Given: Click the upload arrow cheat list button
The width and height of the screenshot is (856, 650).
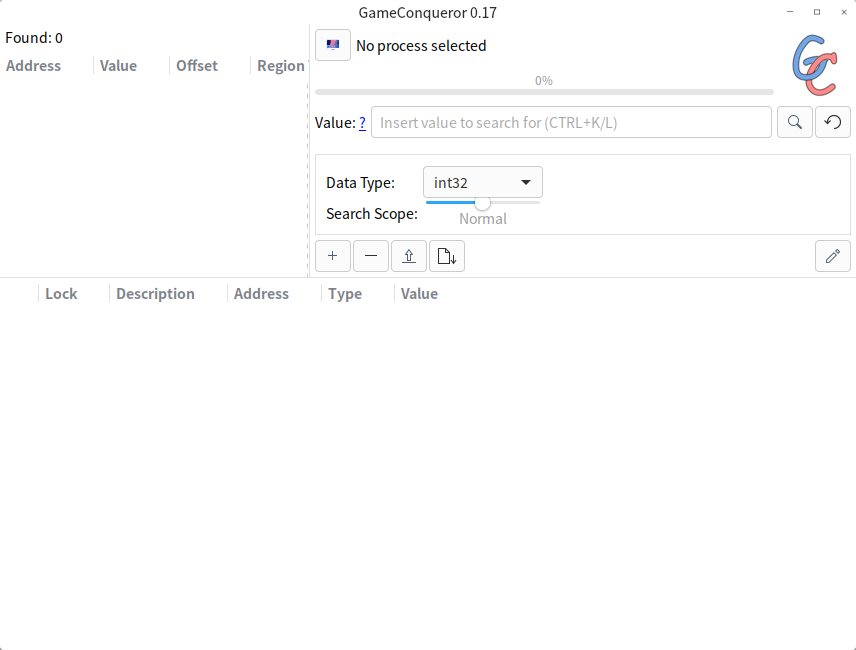Looking at the screenshot, I should [409, 256].
